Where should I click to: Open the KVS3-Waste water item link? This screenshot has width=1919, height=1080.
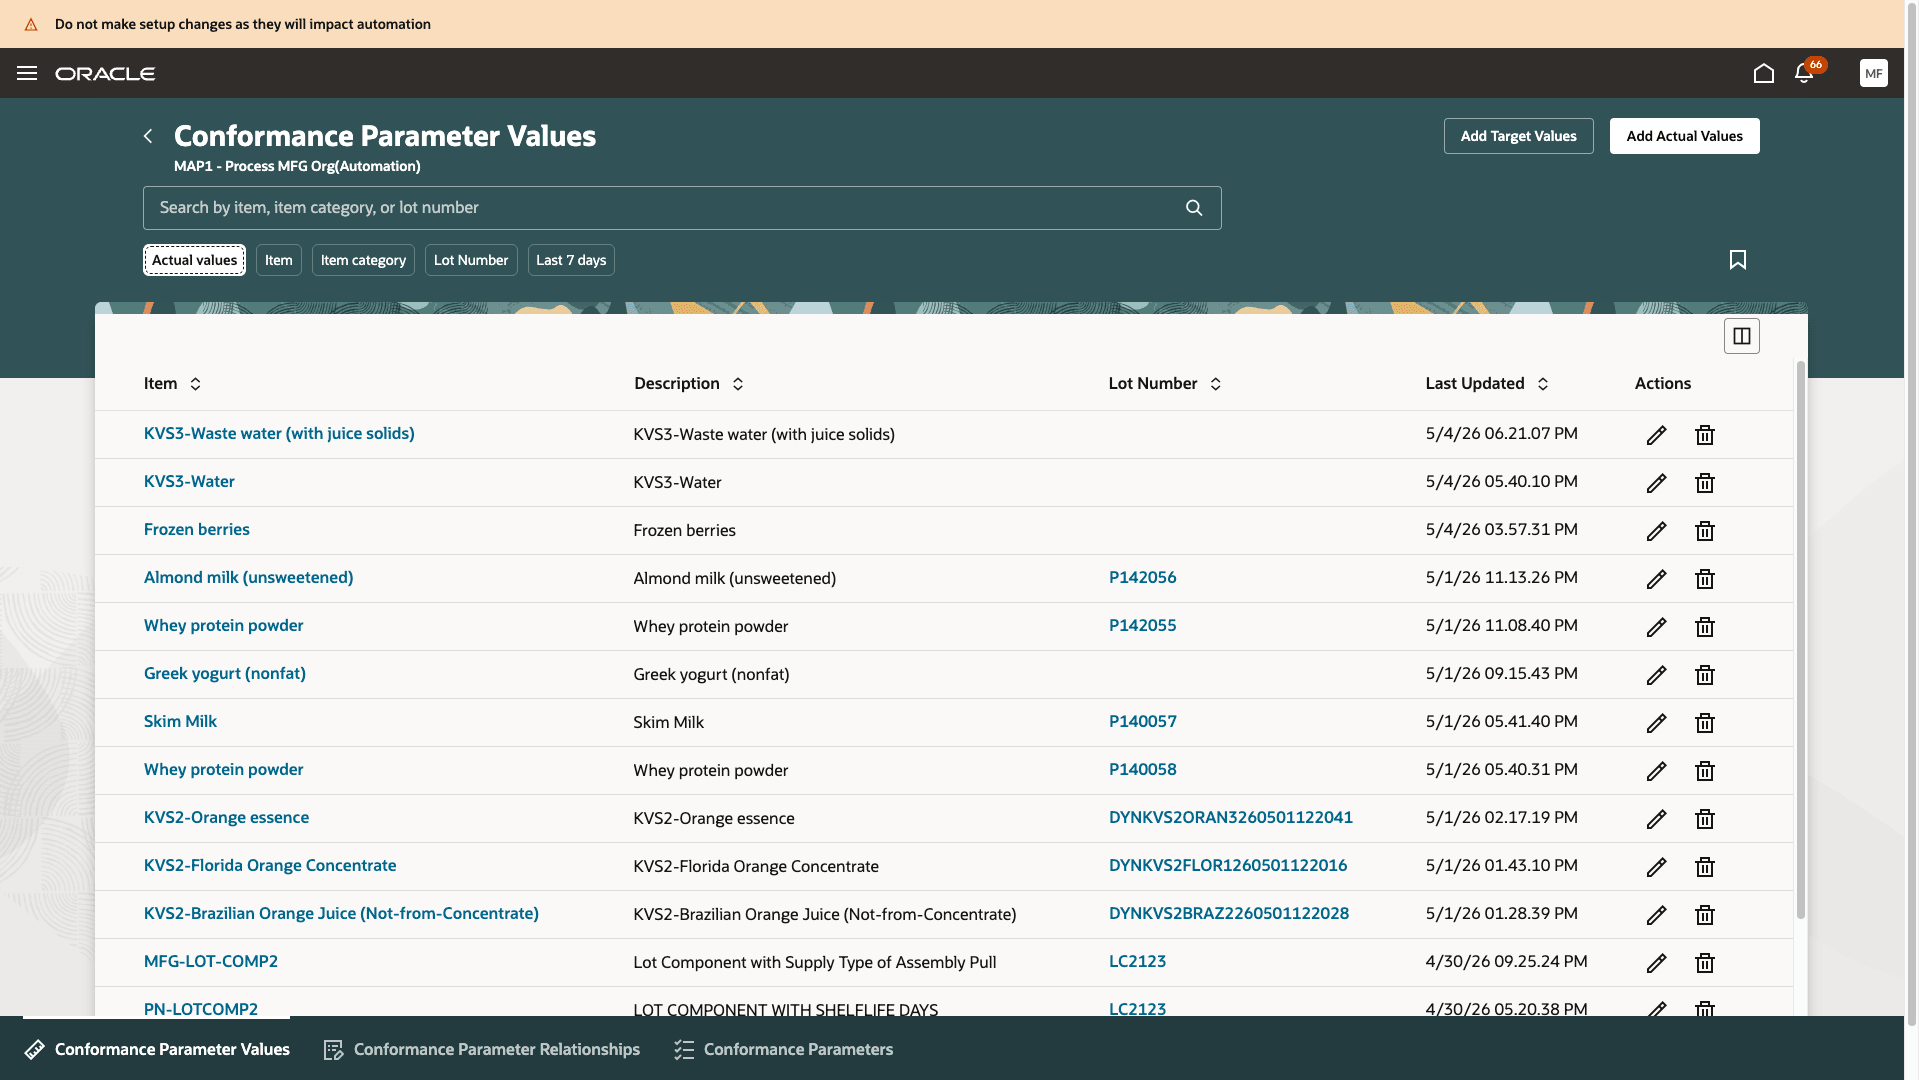click(279, 433)
